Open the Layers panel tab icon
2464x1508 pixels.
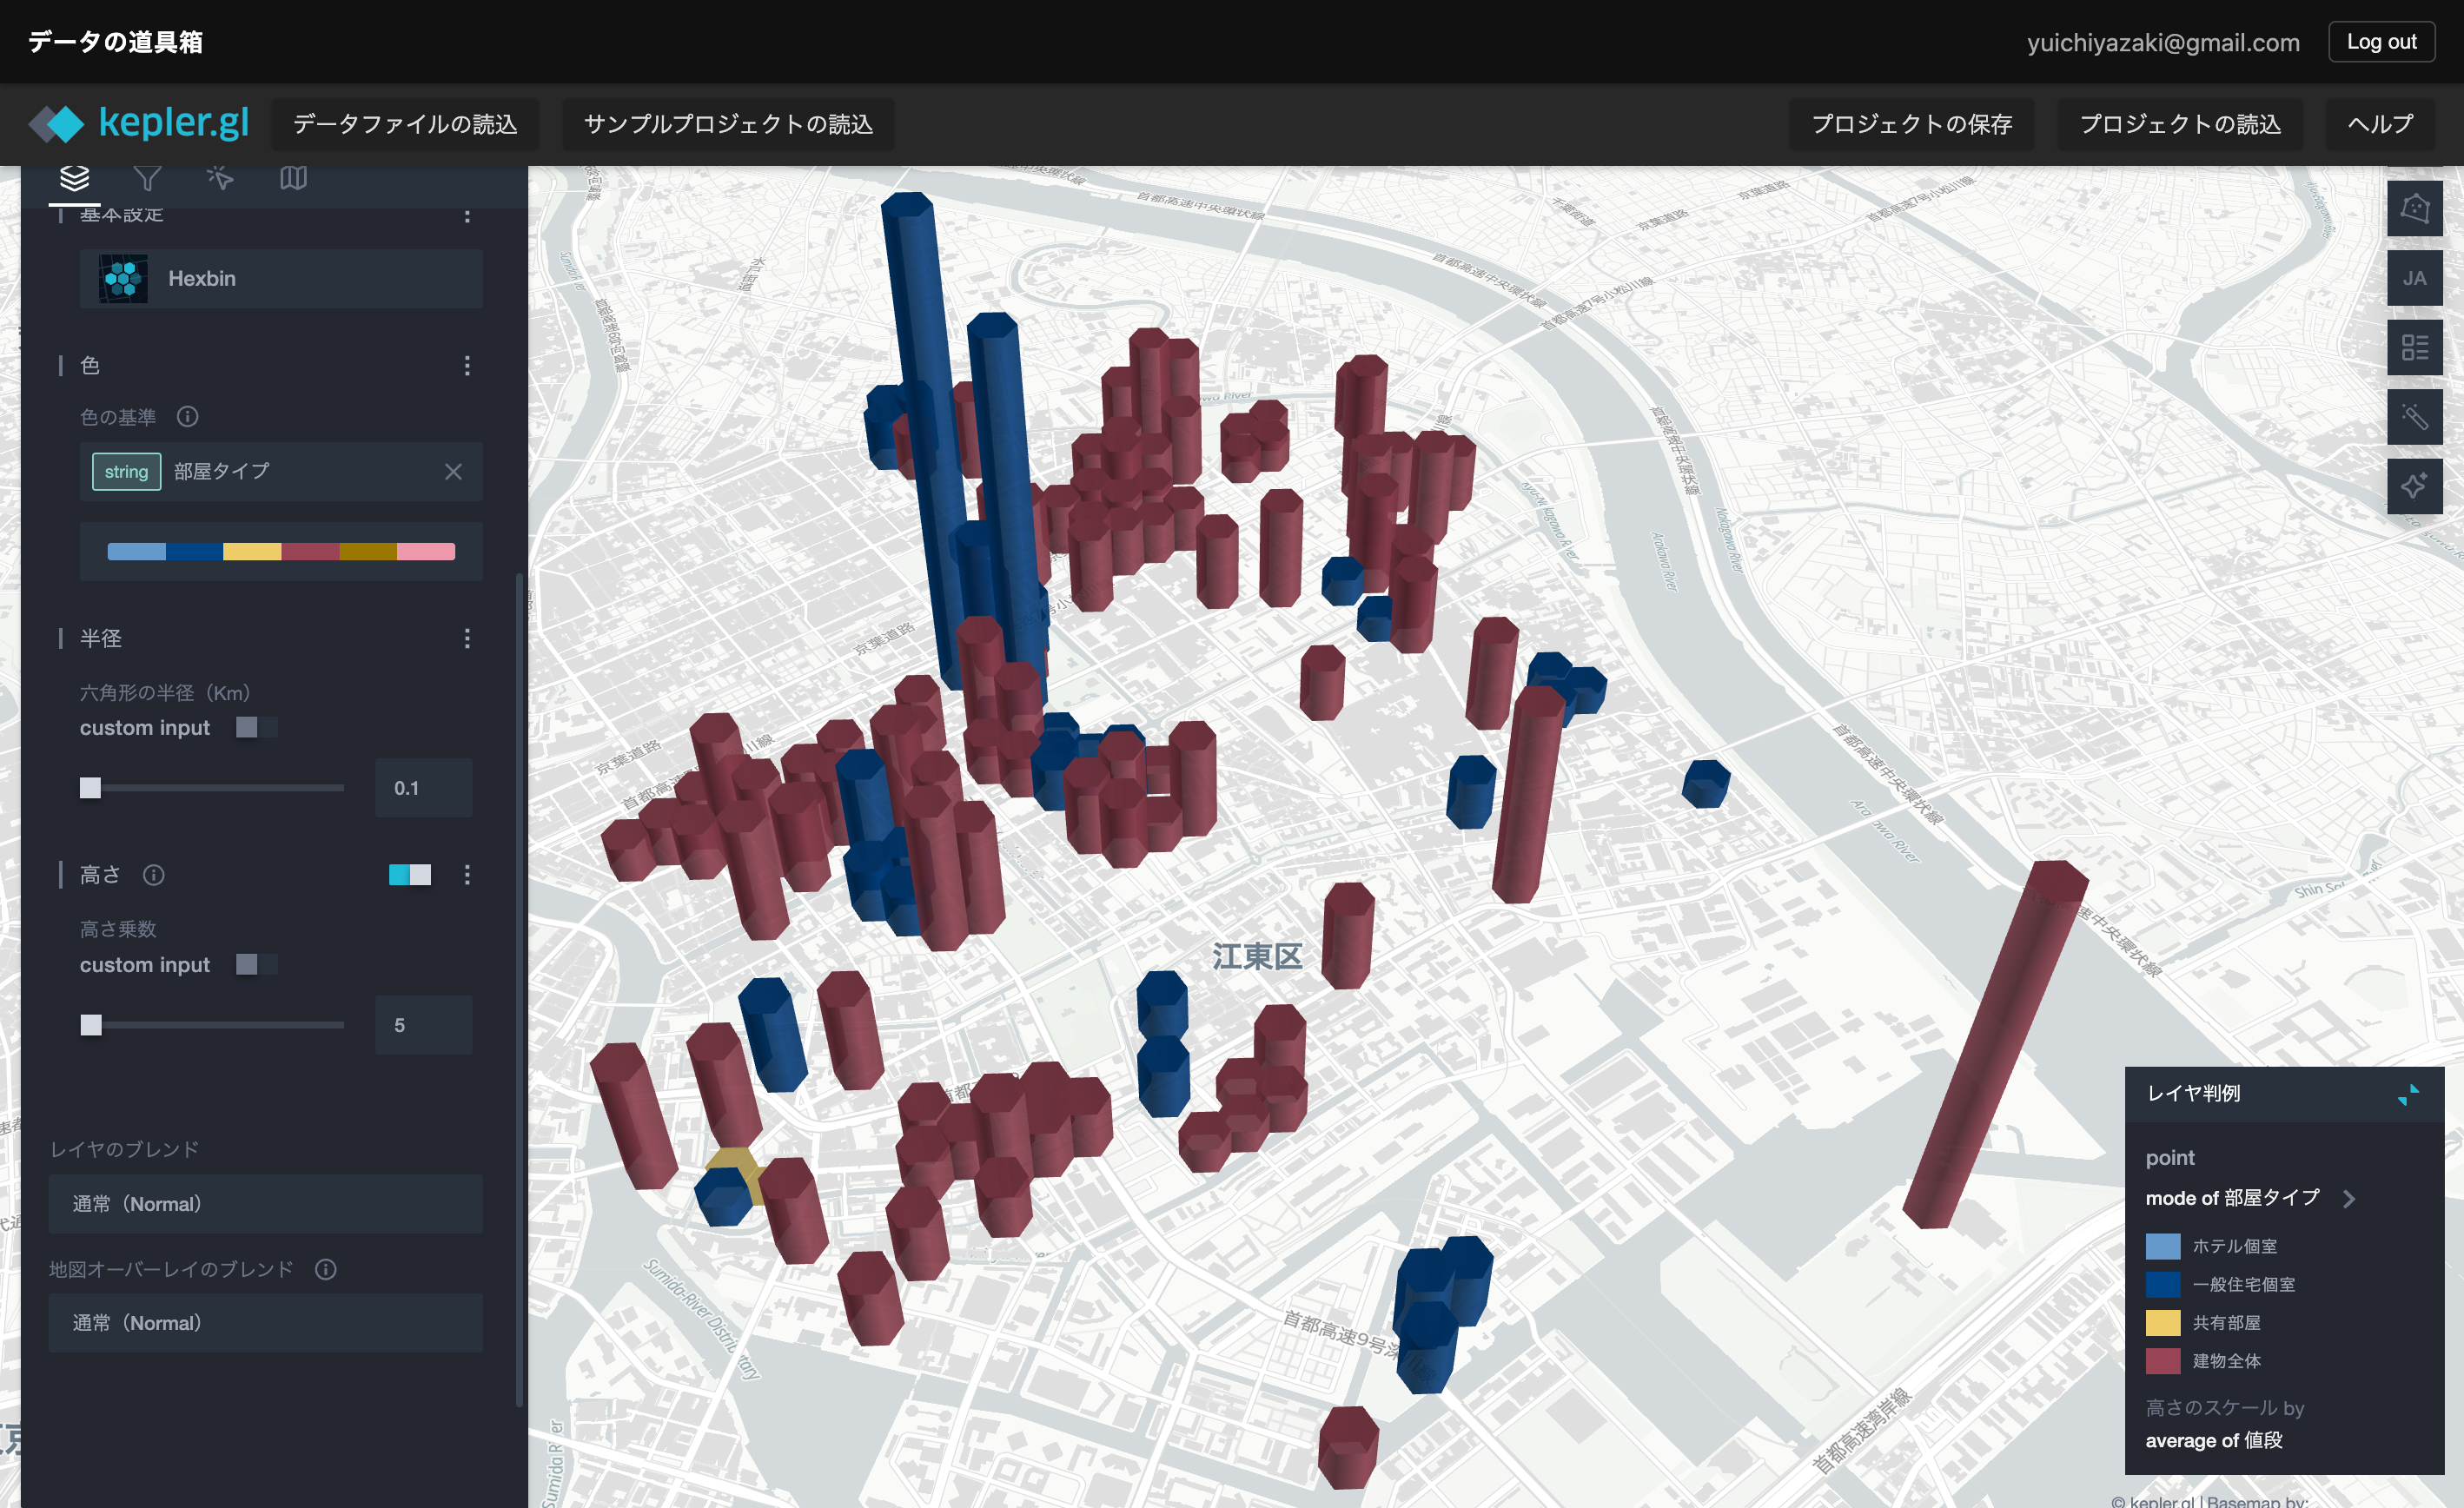(x=74, y=178)
